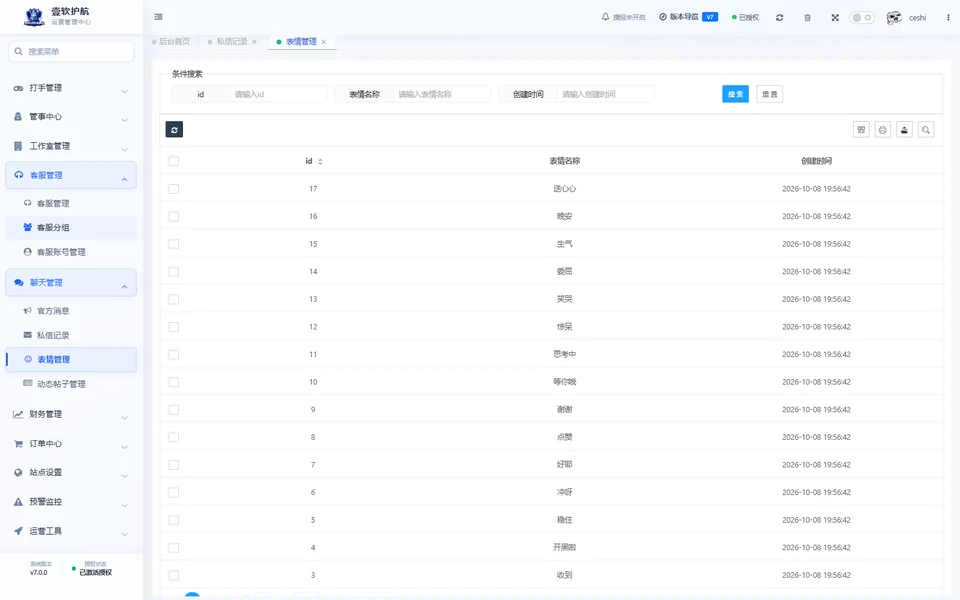Click the 壹软护航 logo icon

point(34,17)
